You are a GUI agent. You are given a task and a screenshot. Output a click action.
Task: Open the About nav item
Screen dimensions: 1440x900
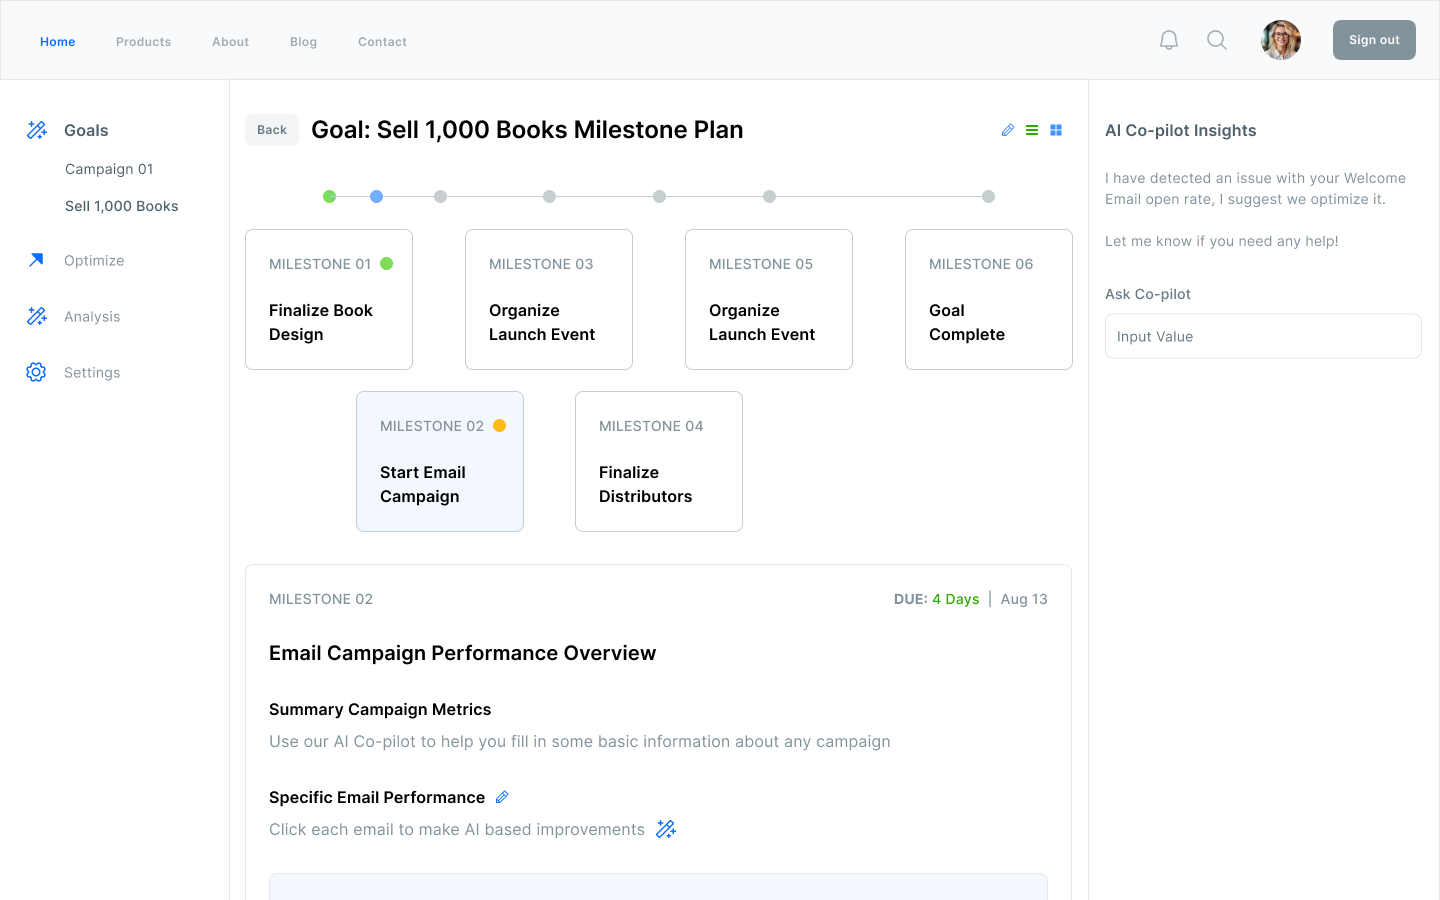[231, 42]
